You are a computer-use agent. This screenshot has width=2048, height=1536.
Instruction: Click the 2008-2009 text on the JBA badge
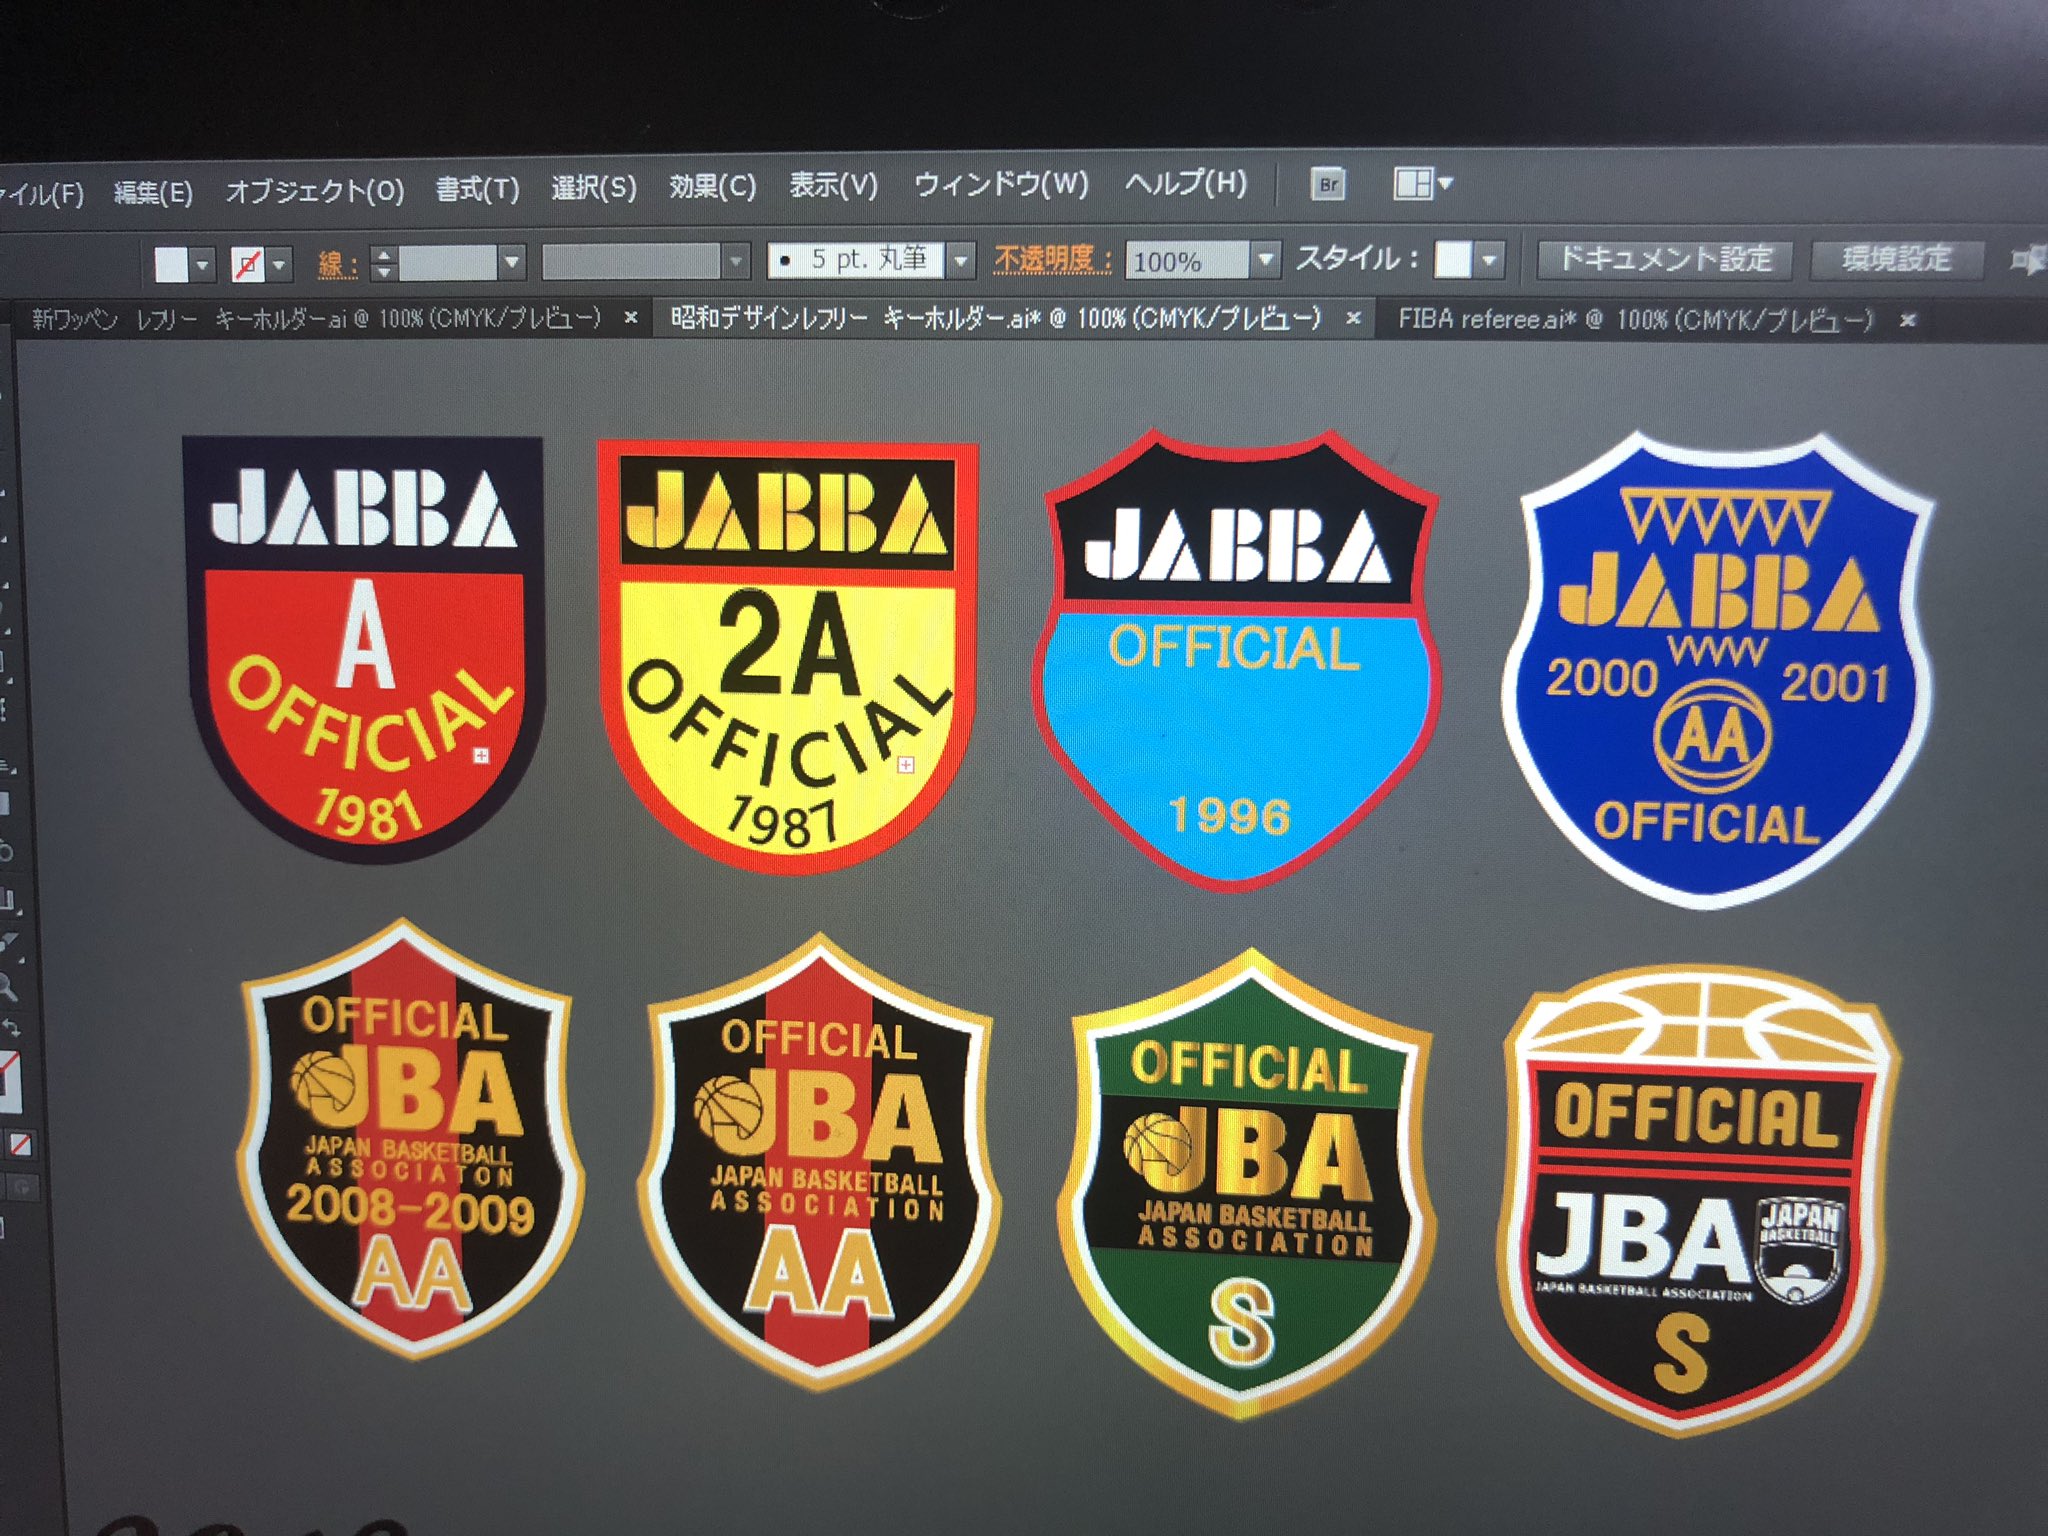pyautogui.click(x=410, y=1208)
